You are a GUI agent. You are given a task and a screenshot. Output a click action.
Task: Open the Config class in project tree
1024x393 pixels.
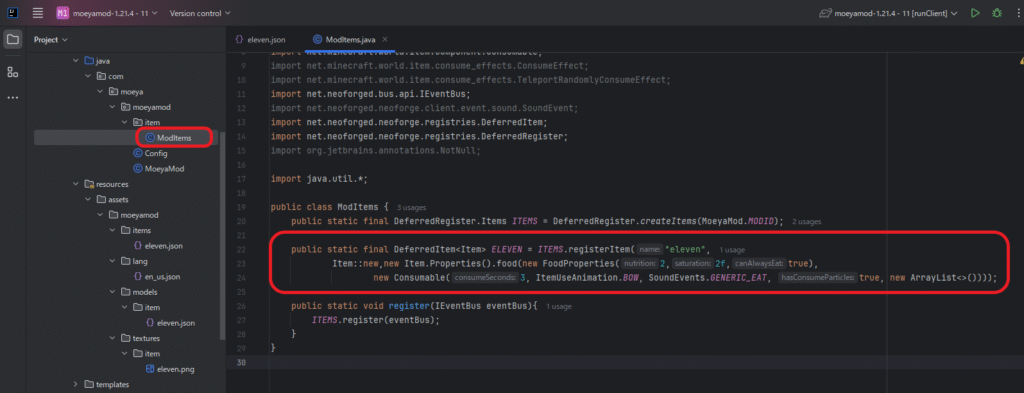[x=151, y=153]
